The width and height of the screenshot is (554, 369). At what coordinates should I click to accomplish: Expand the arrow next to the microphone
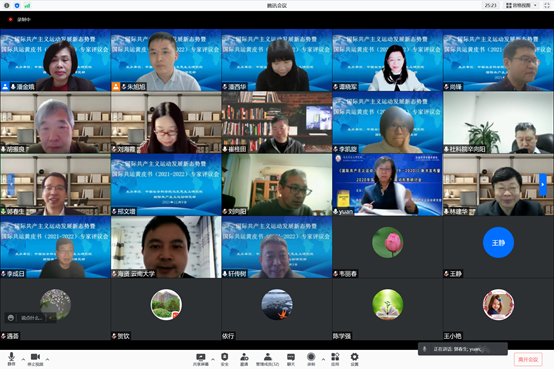coord(23,359)
